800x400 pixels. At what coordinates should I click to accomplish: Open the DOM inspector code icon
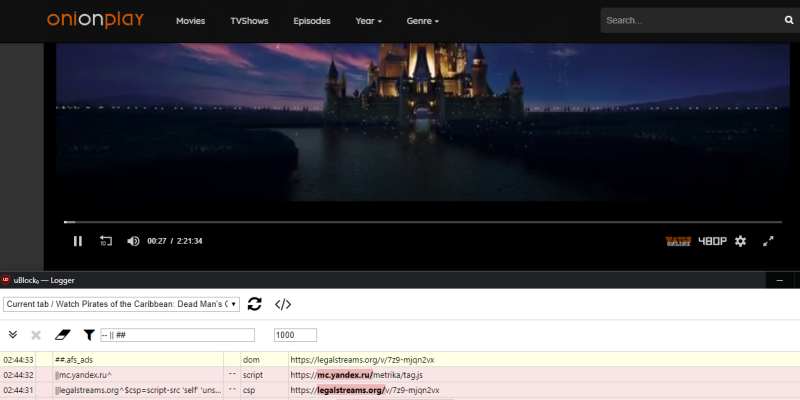tap(283, 304)
